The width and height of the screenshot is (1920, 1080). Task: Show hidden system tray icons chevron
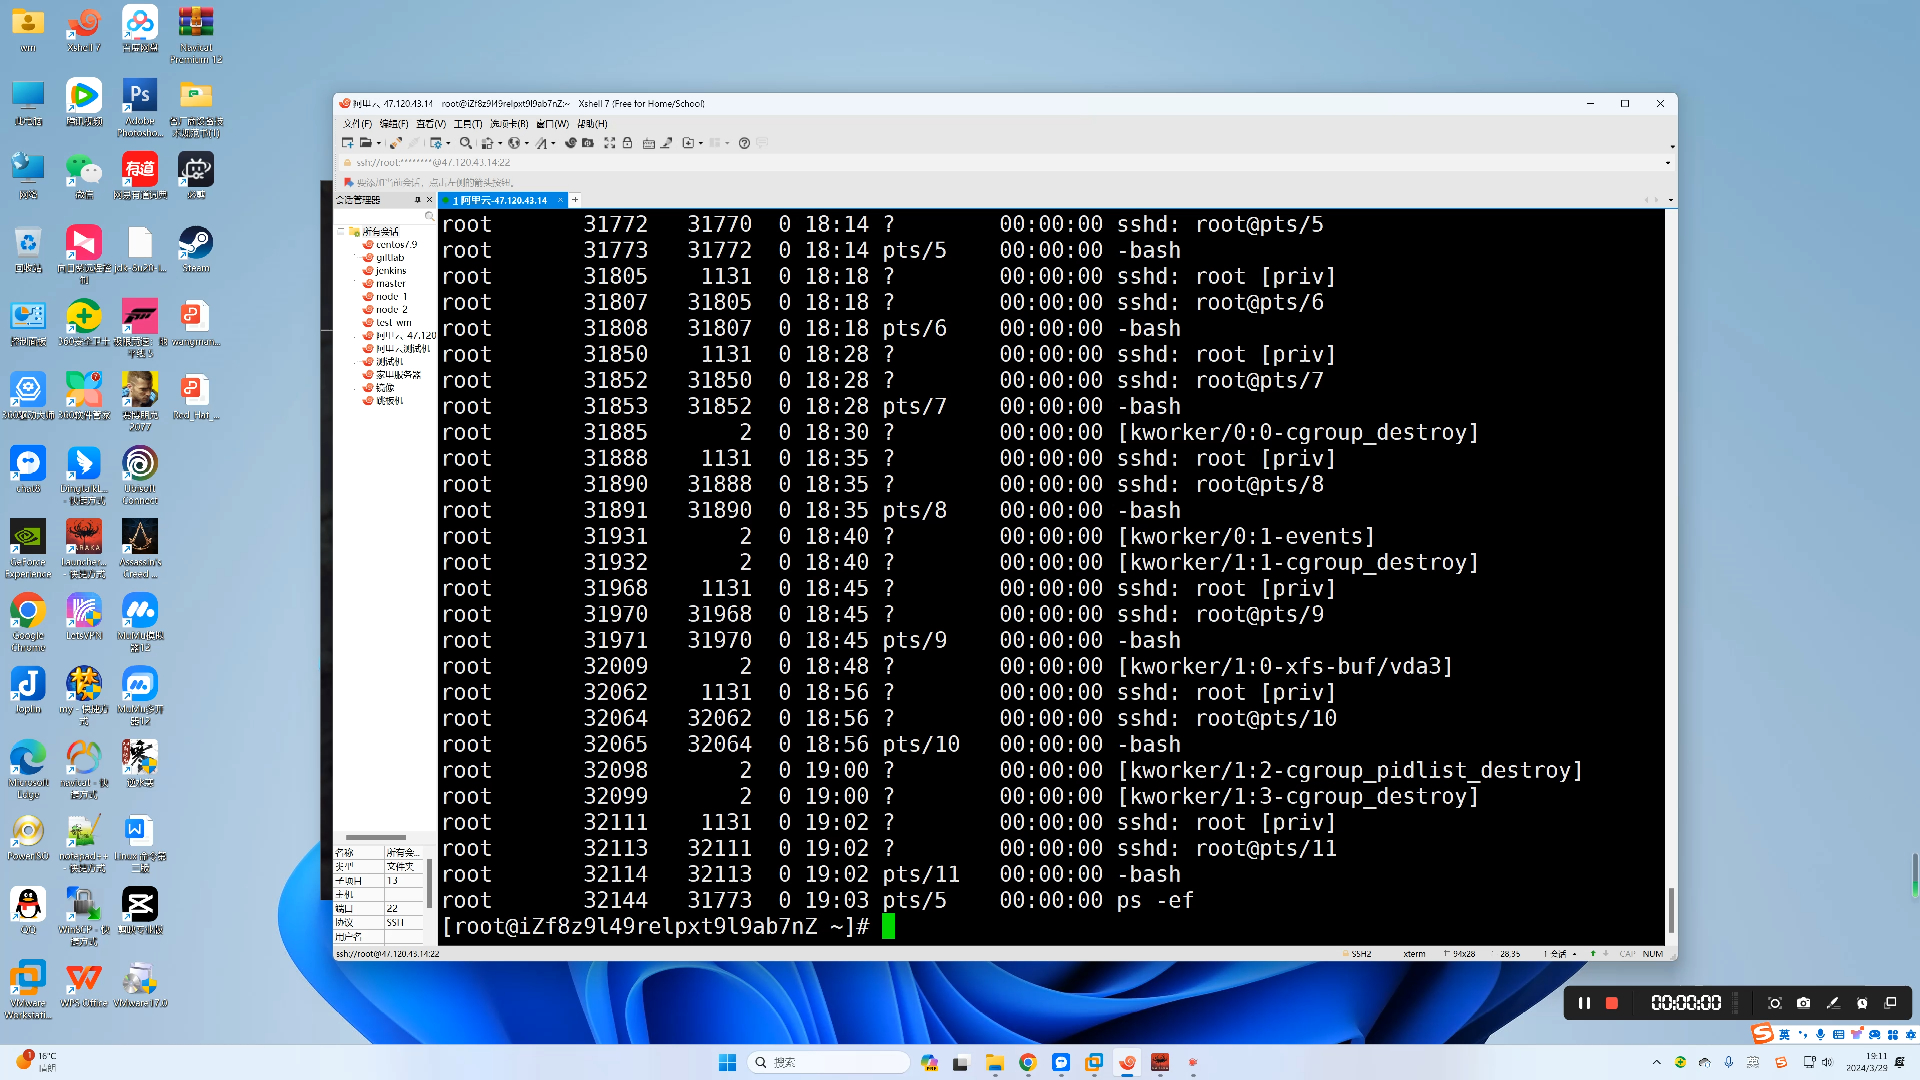(x=1657, y=1062)
